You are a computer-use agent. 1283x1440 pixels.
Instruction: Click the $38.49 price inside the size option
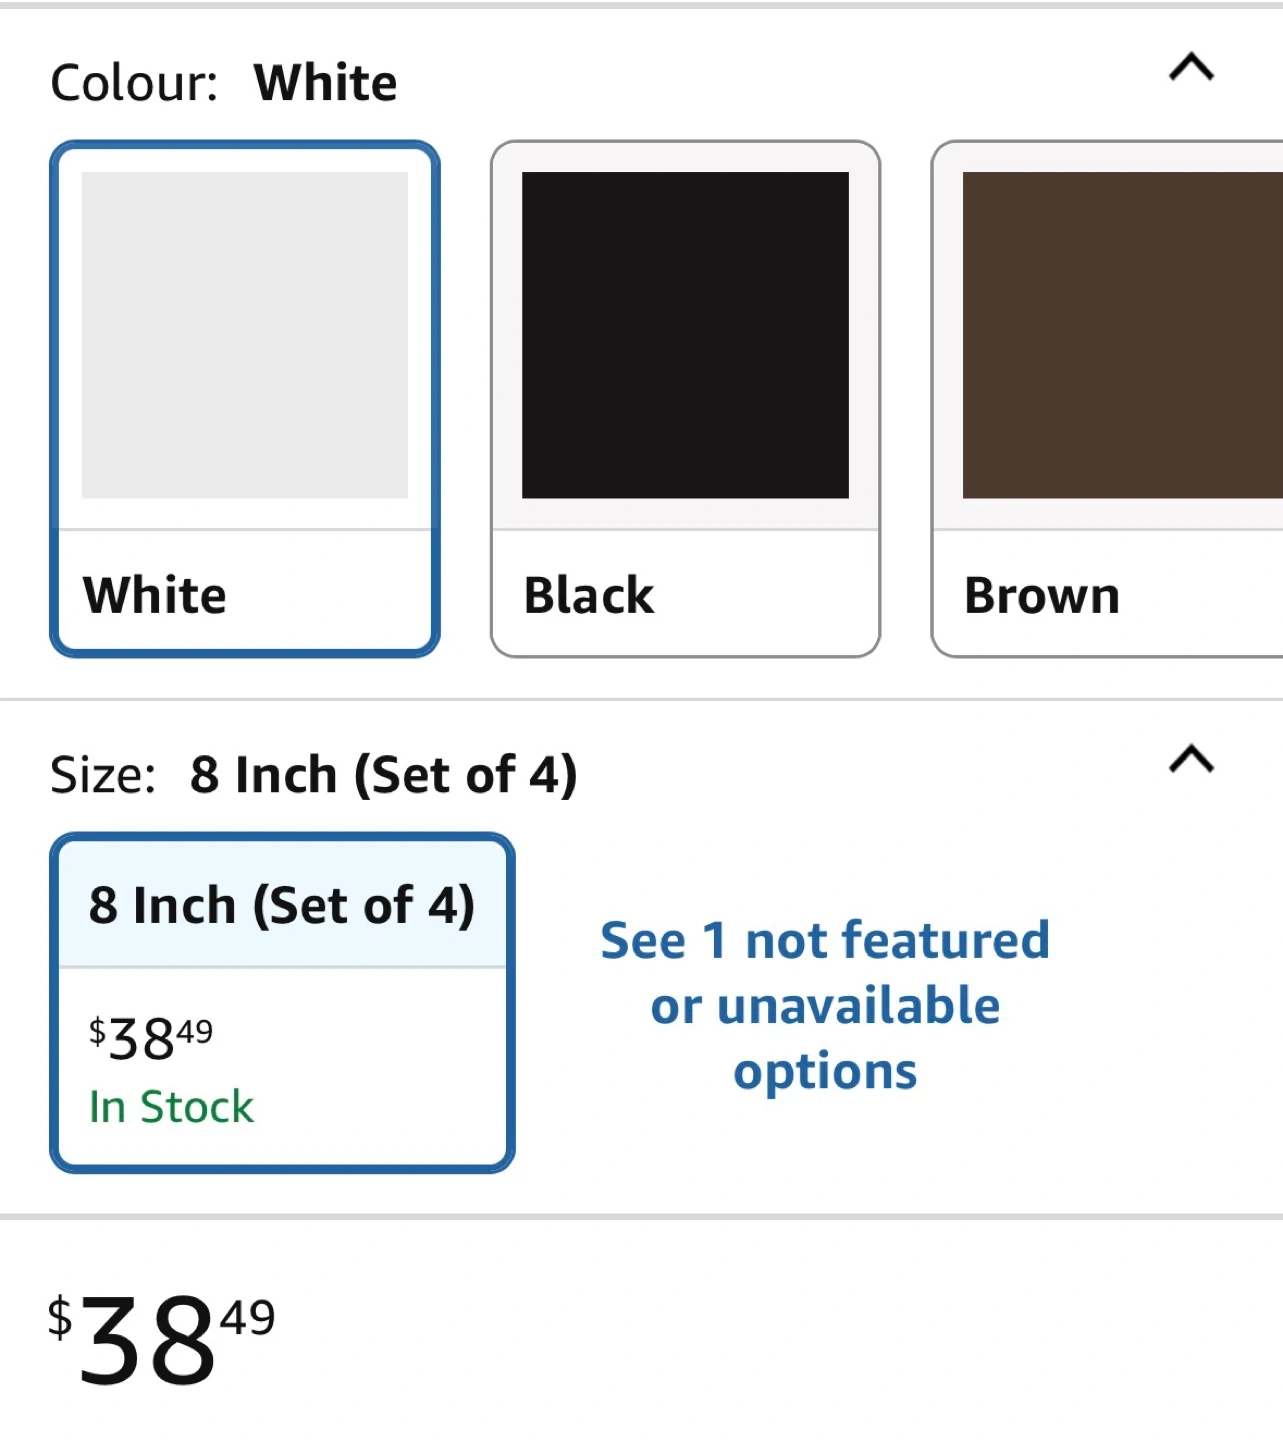[151, 1038]
